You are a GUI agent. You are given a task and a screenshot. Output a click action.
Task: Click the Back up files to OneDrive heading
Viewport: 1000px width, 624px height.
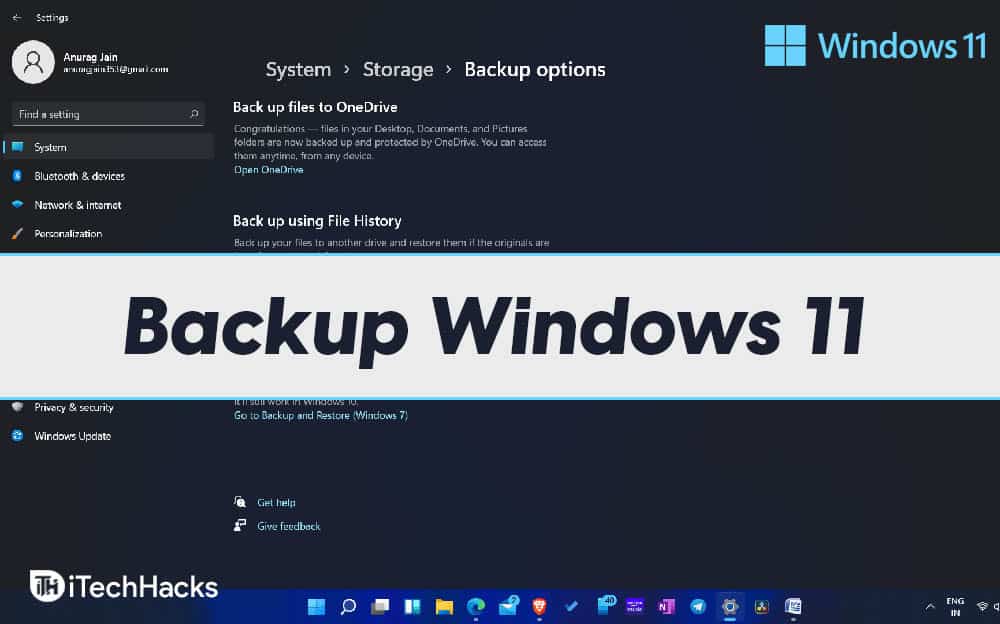coord(315,107)
